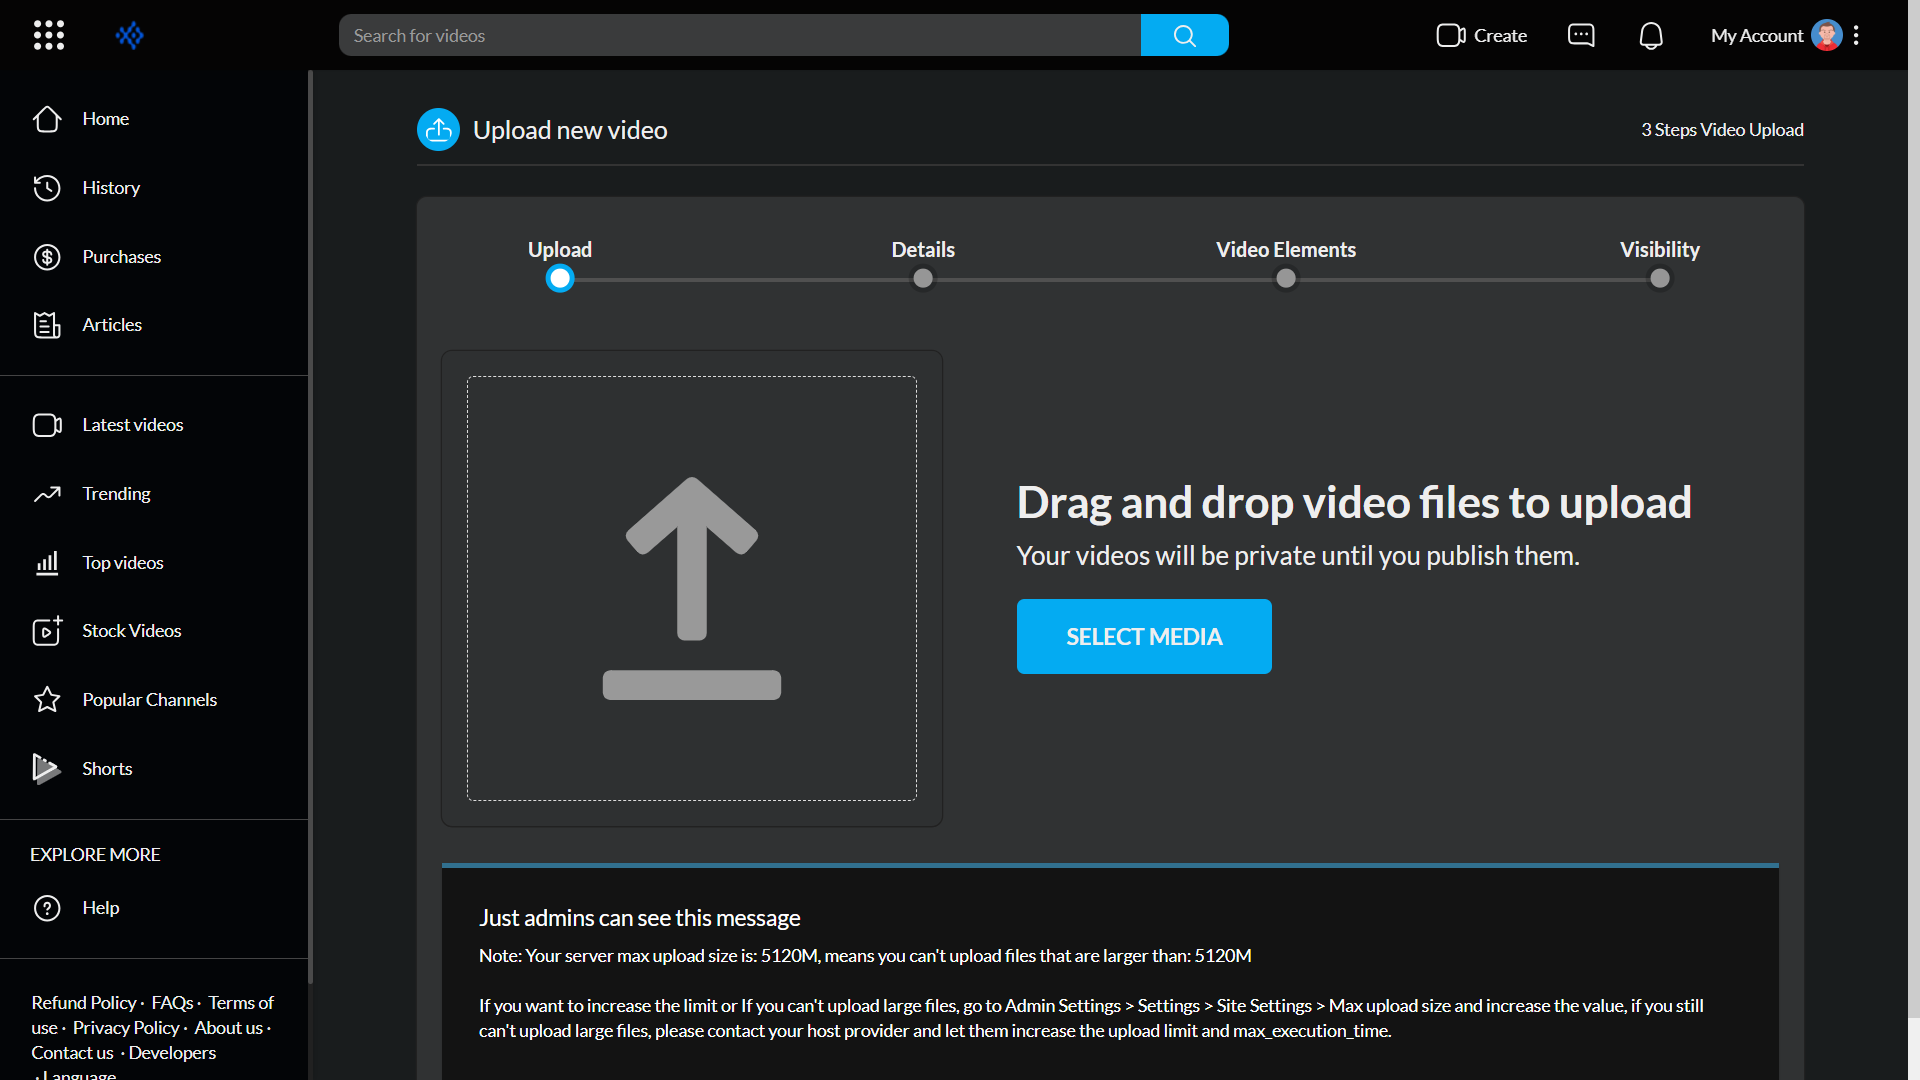The width and height of the screenshot is (1920, 1080).
Task: Open the messages chat icon
Action: coord(1581,36)
